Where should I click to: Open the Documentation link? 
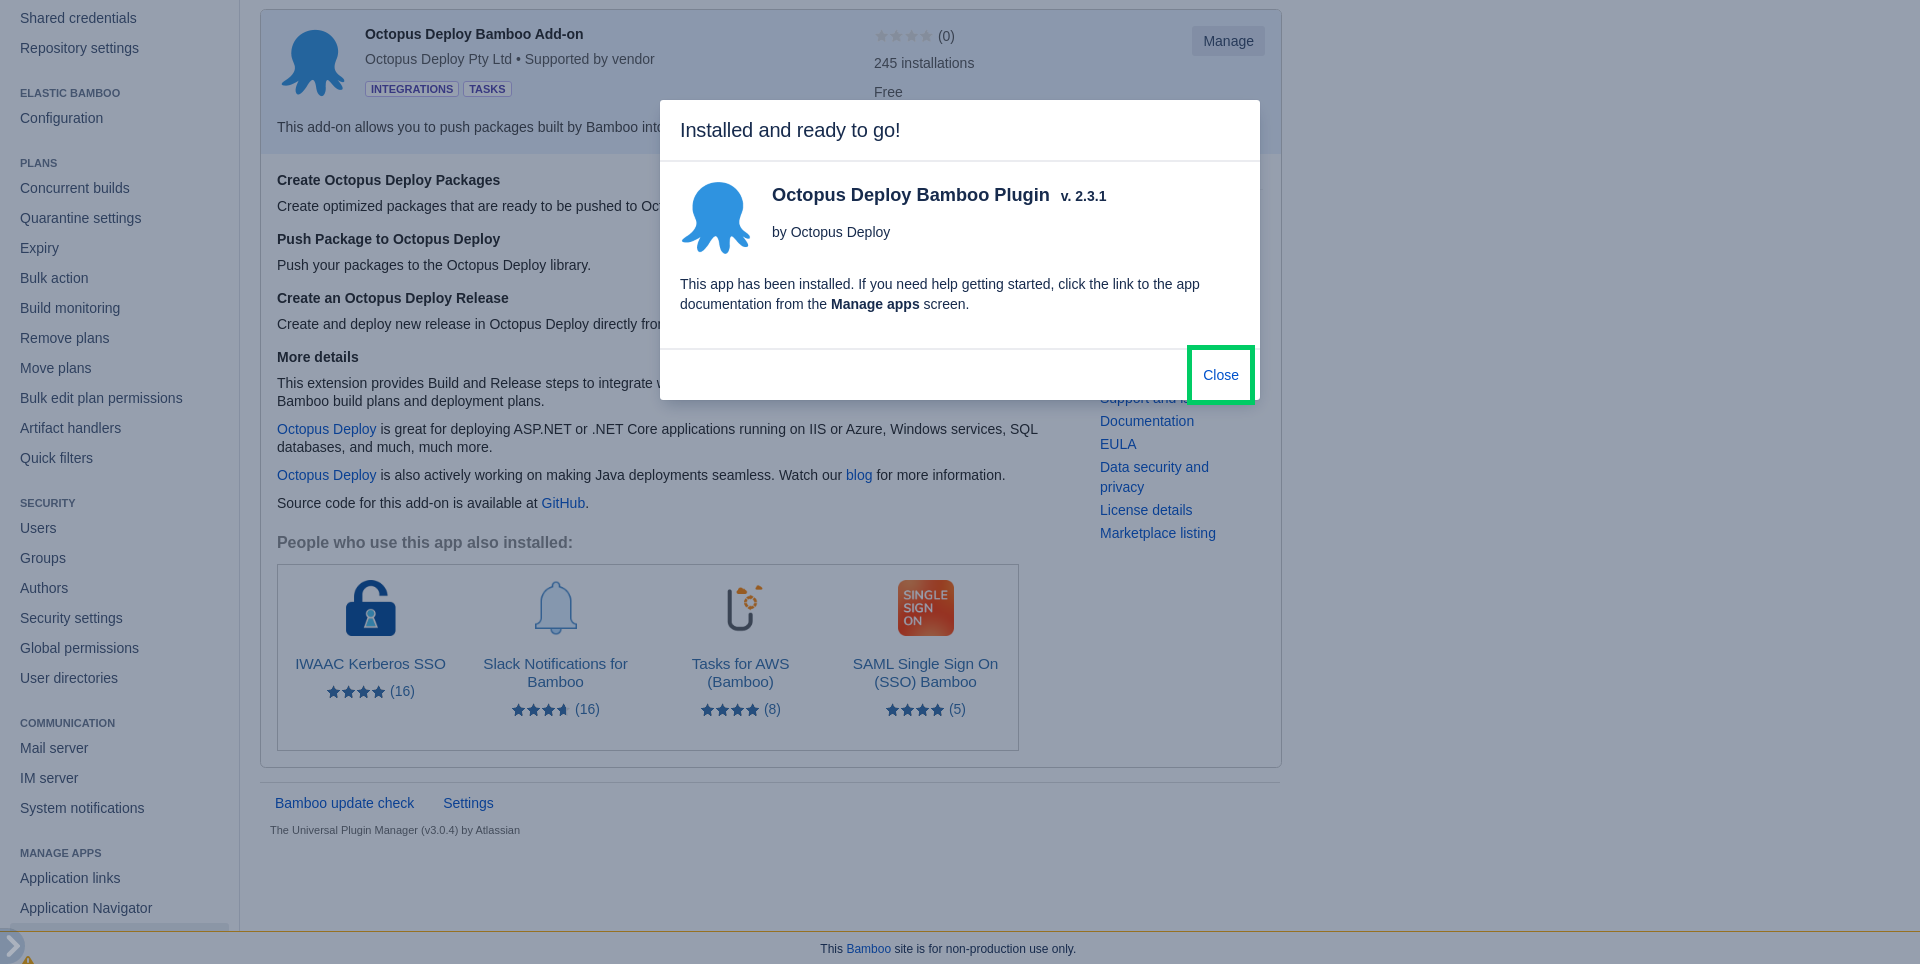tap(1147, 421)
